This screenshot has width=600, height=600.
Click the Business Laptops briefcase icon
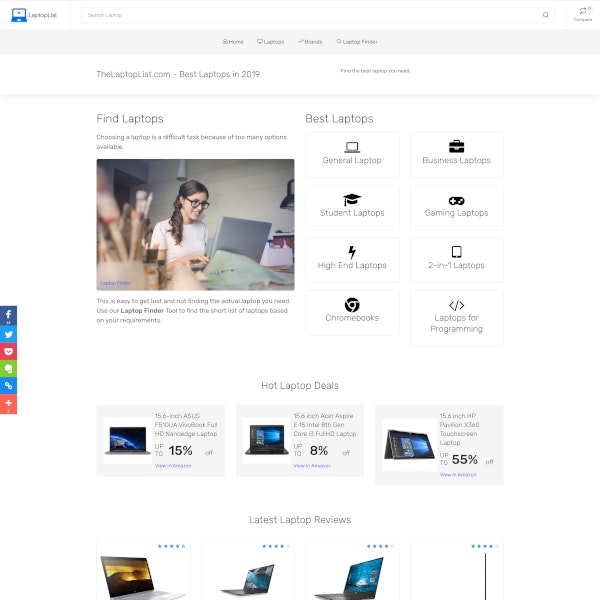tap(457, 146)
